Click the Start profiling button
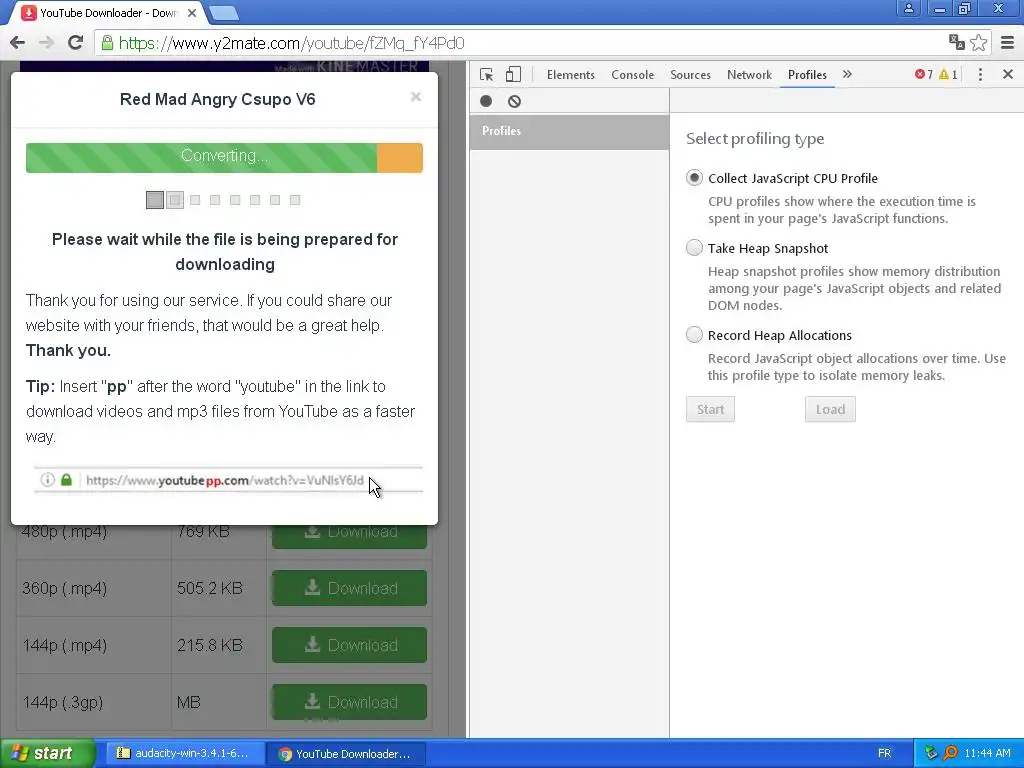Screen dimensions: 1024x768 (711, 409)
